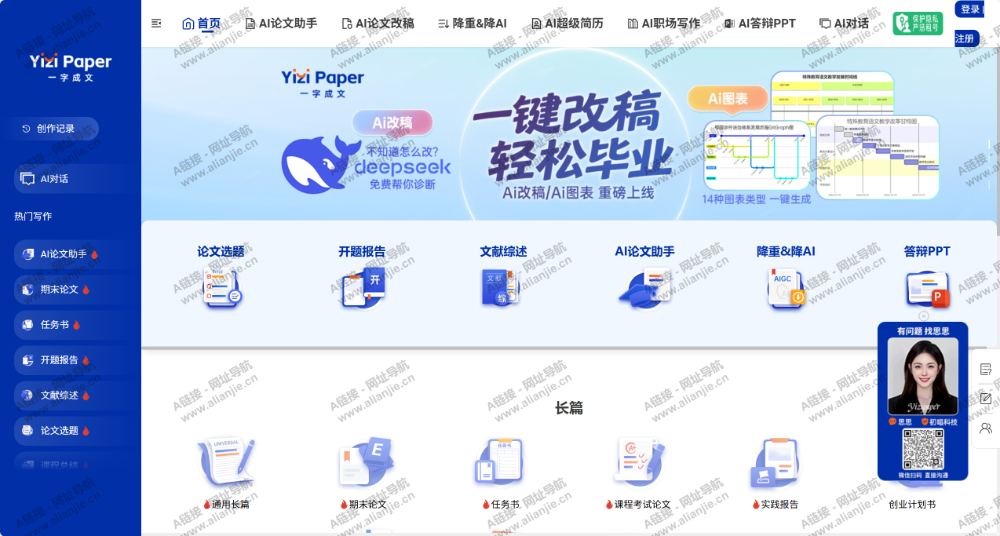The width and height of the screenshot is (1000, 536).
Task: Click the 开题报告 card icon
Action: (x=363, y=288)
